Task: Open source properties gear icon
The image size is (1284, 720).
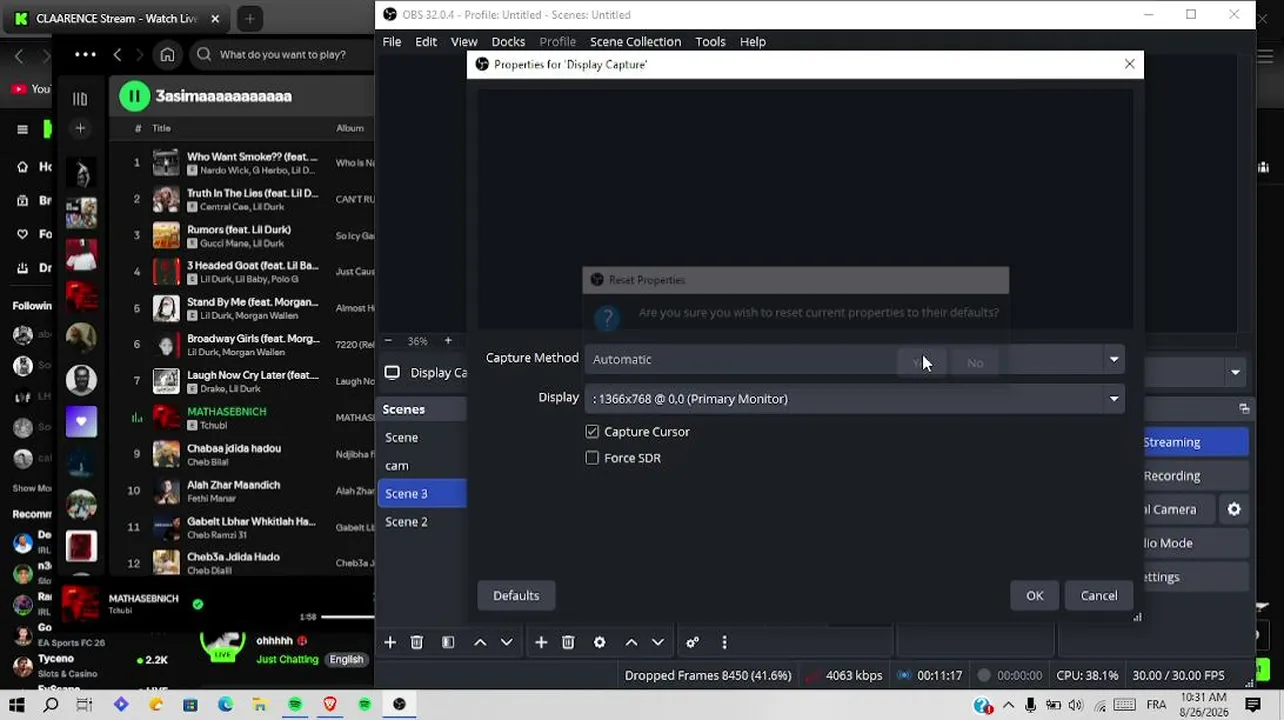Action: (x=600, y=643)
